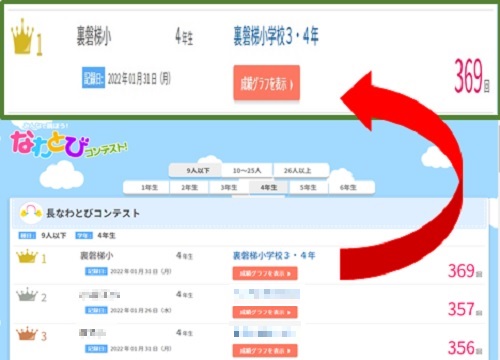Show score graph for the rank 2 entry
This screenshot has width=500, height=360.
tap(265, 312)
